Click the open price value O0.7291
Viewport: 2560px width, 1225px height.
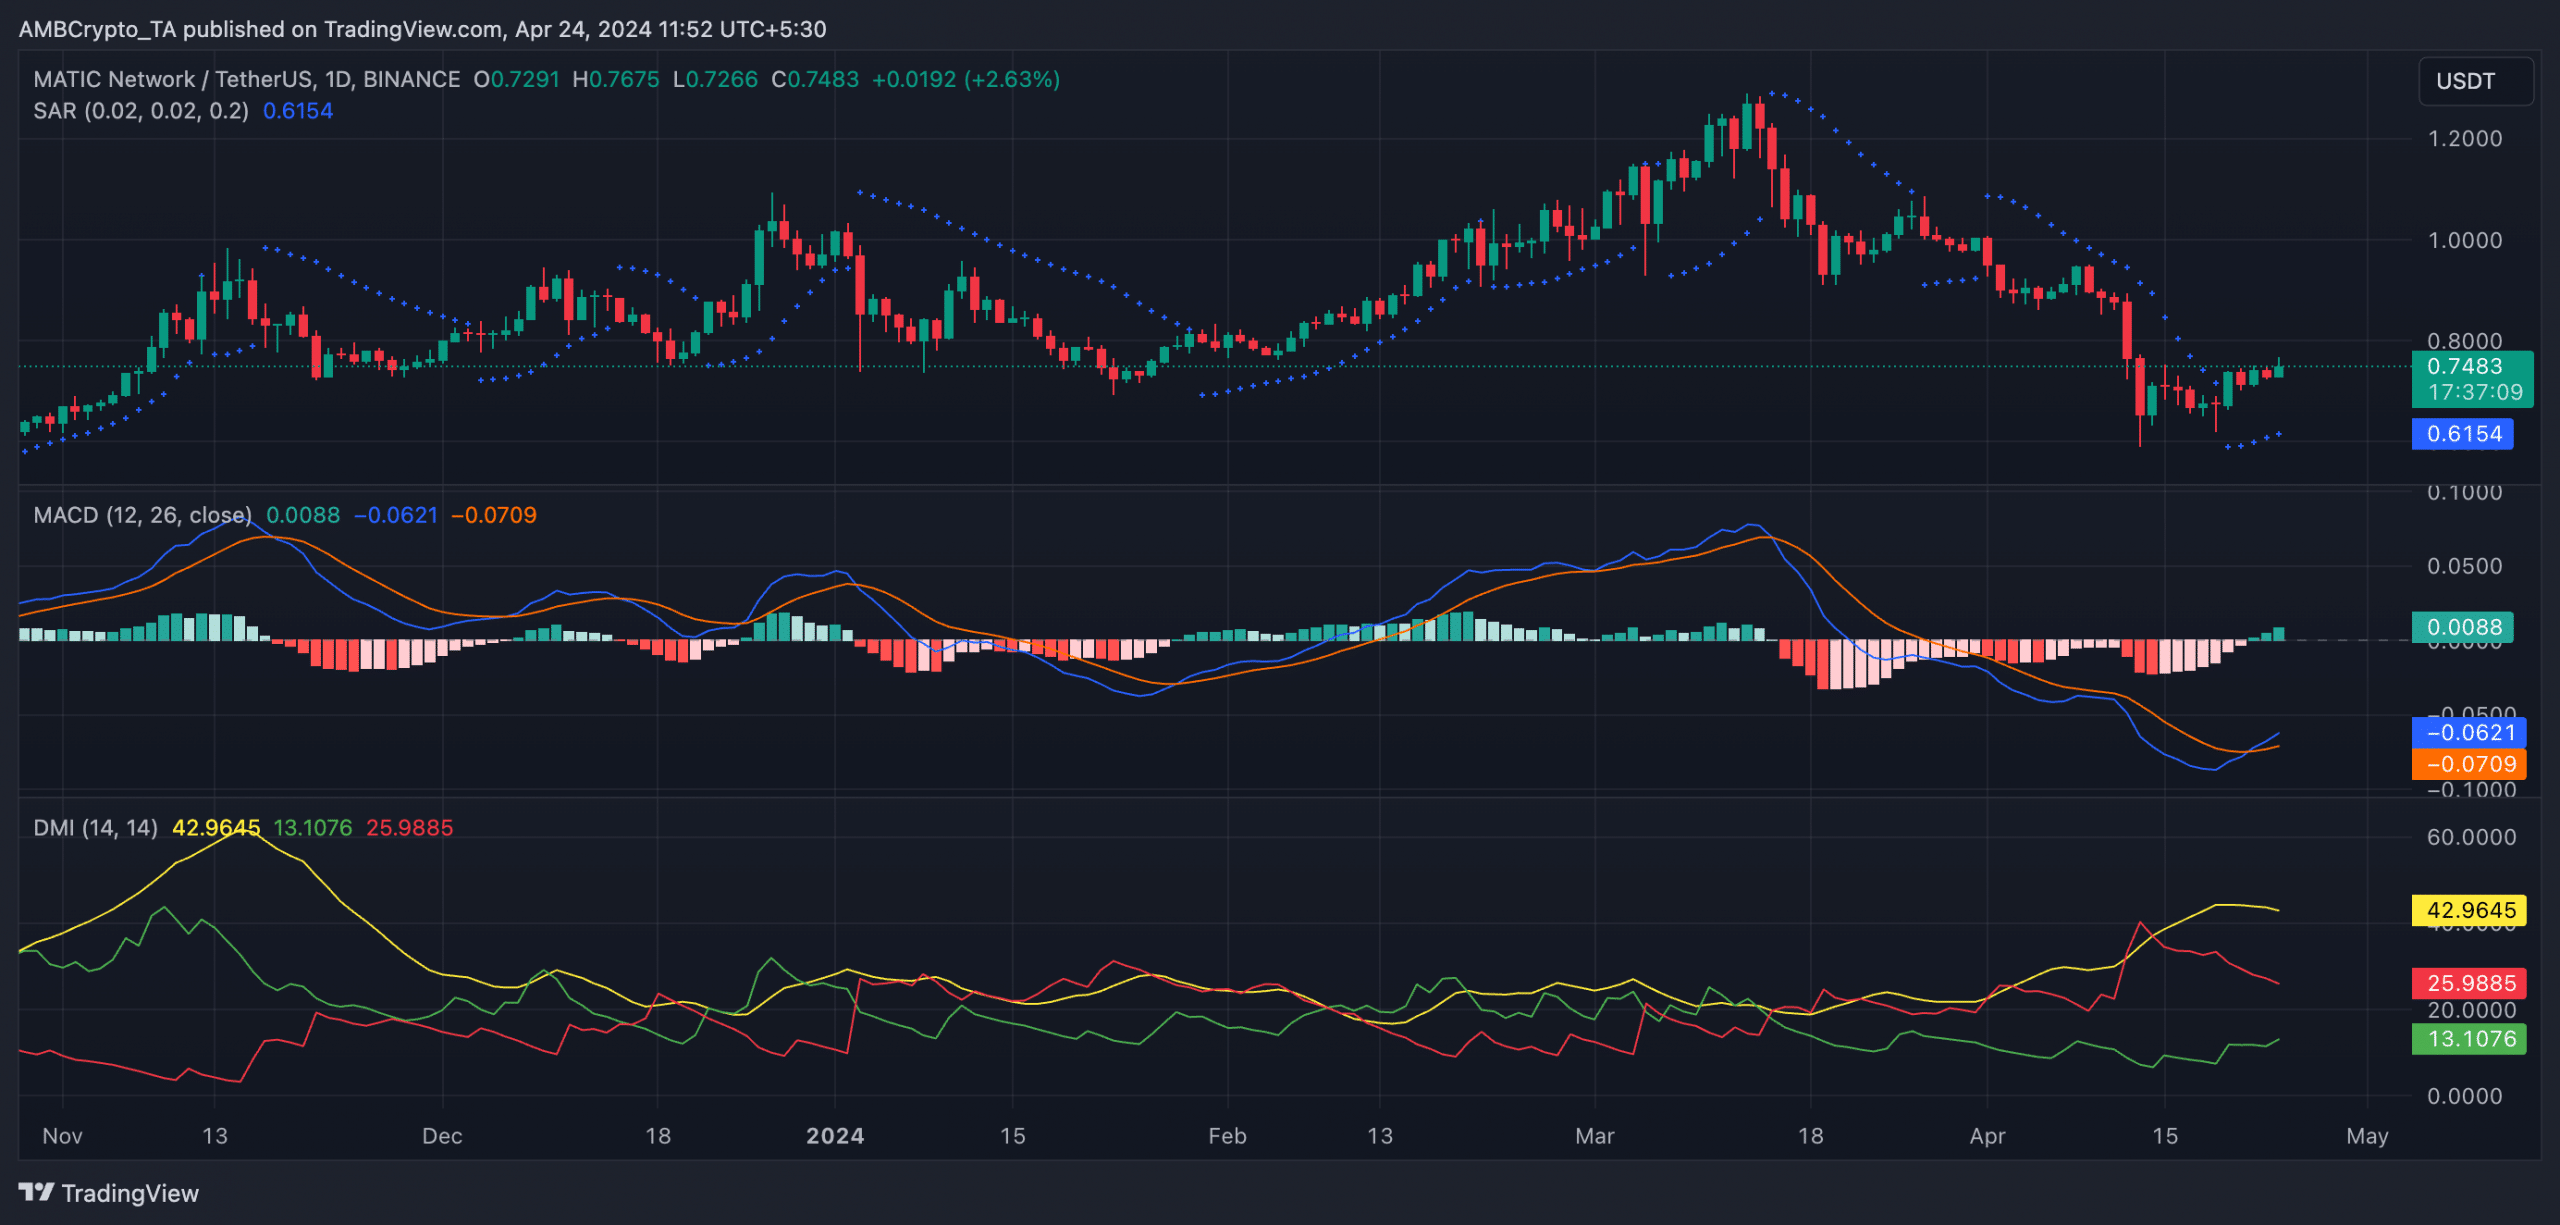516,79
